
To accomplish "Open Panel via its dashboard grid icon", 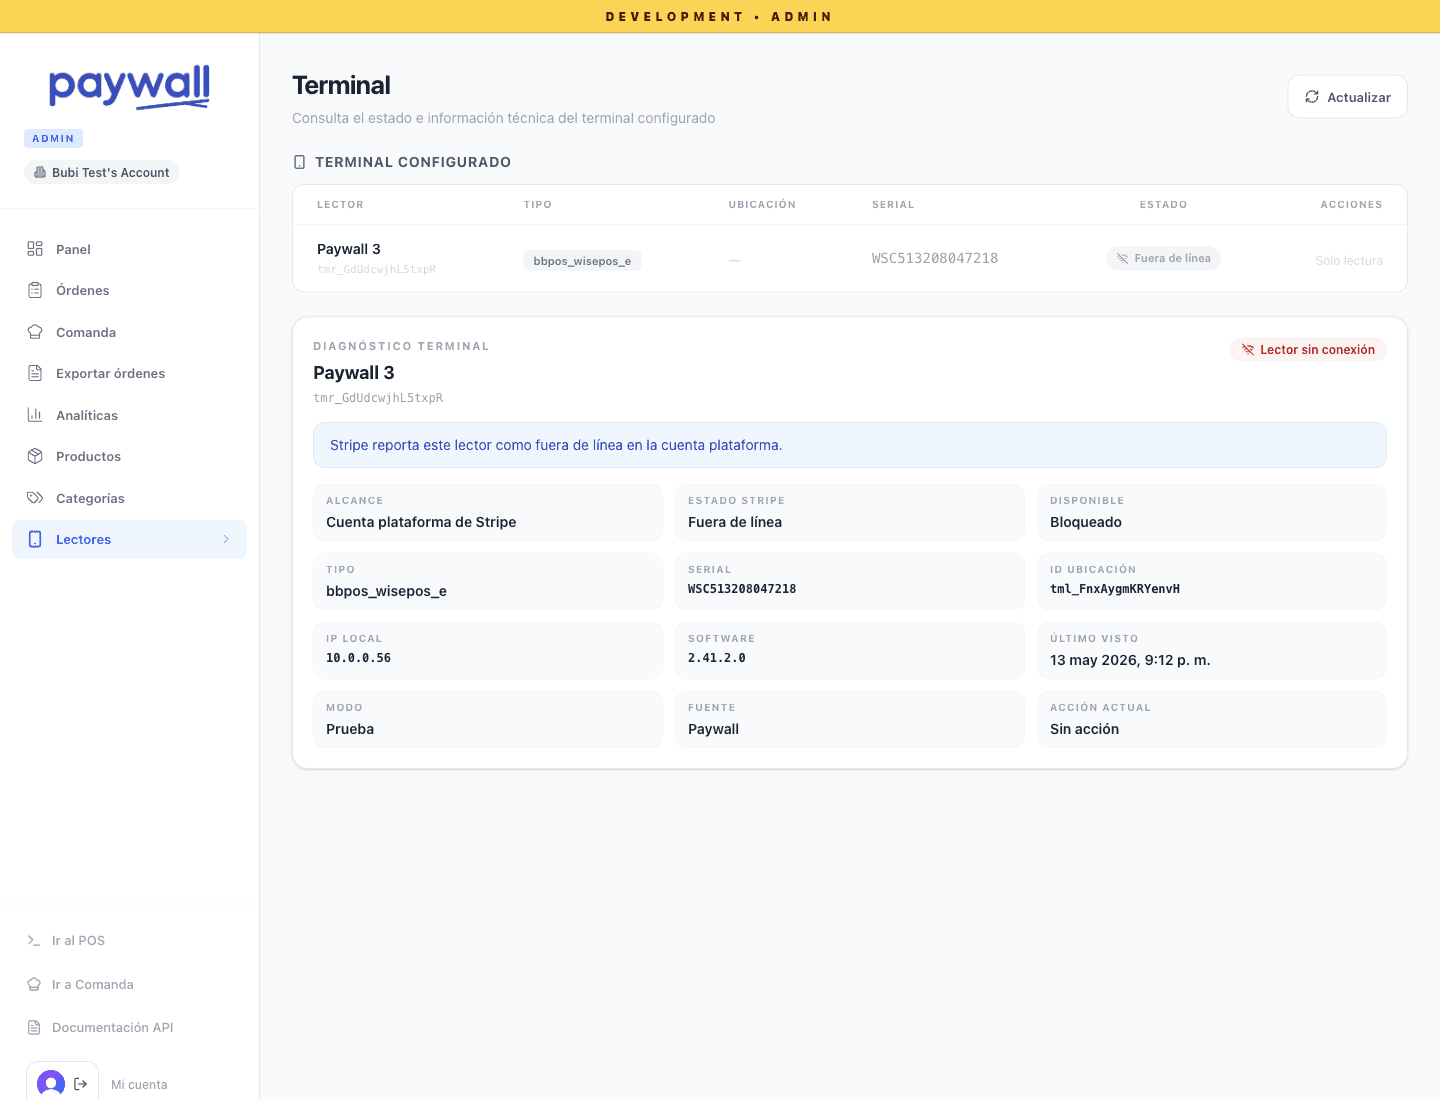I will [x=35, y=249].
